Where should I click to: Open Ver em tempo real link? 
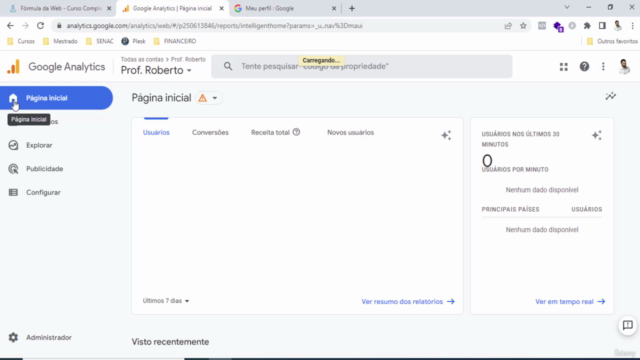tap(570, 302)
